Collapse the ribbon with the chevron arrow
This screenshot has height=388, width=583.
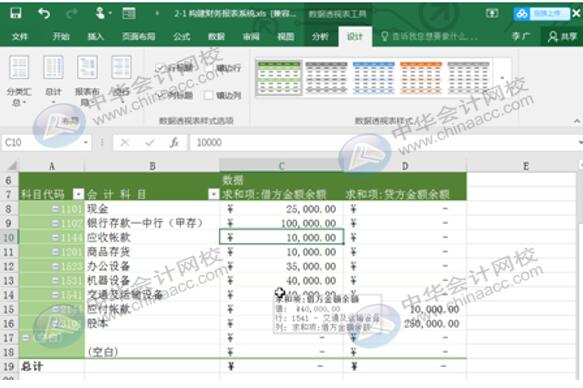577,121
